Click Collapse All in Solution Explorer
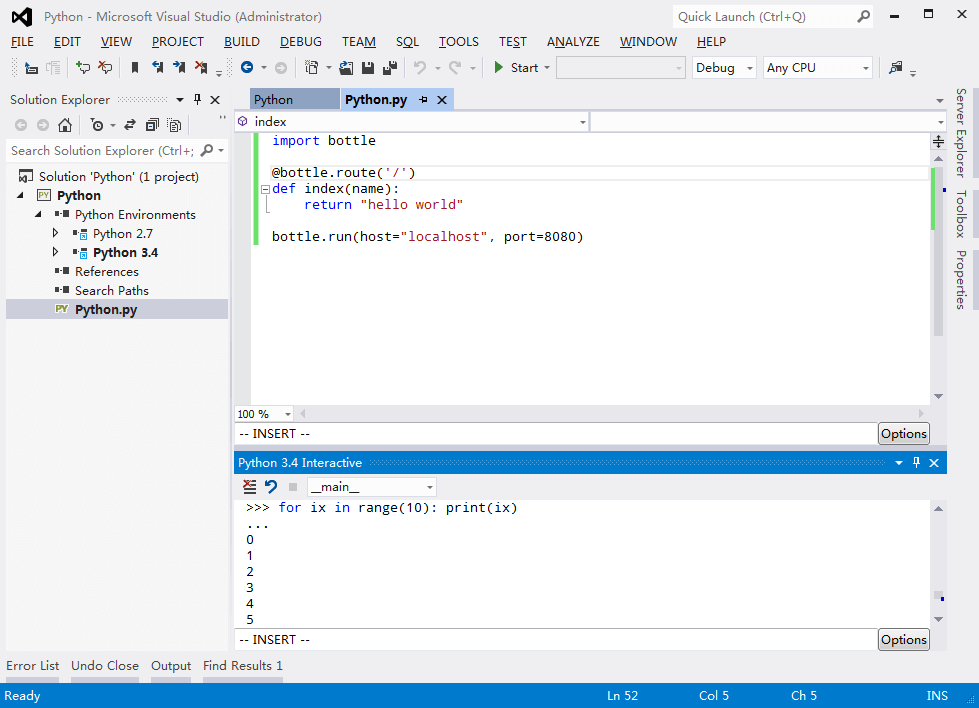Image resolution: width=979 pixels, height=708 pixels. point(152,125)
